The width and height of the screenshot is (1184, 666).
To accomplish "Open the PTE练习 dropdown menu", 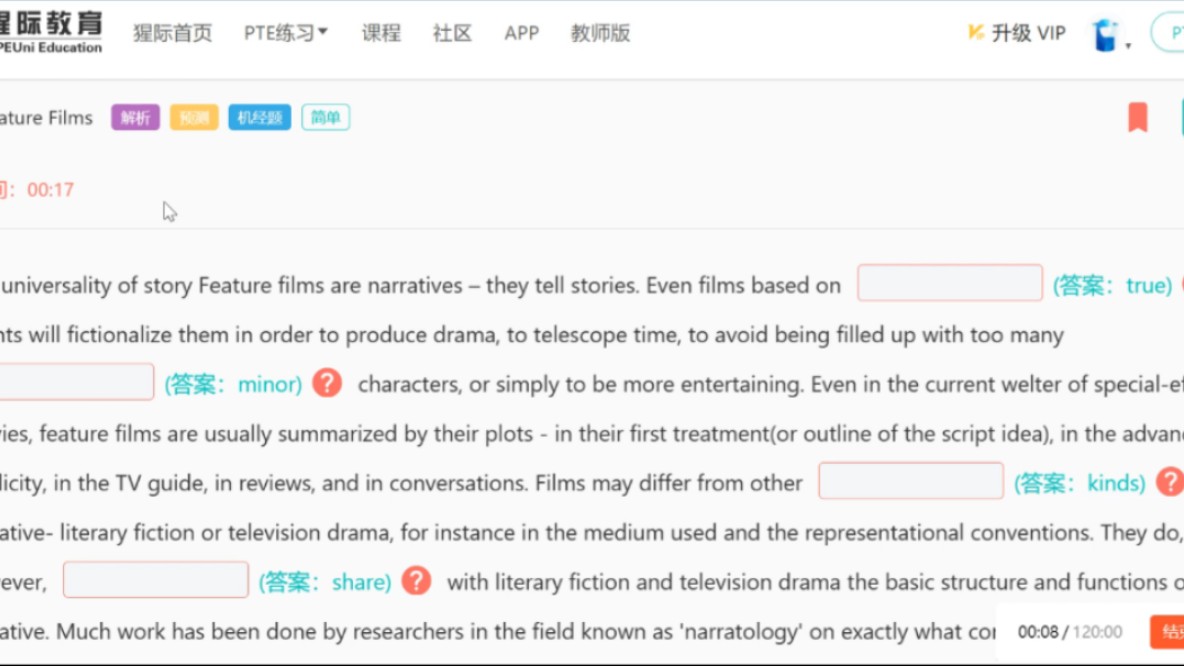I will (x=285, y=33).
